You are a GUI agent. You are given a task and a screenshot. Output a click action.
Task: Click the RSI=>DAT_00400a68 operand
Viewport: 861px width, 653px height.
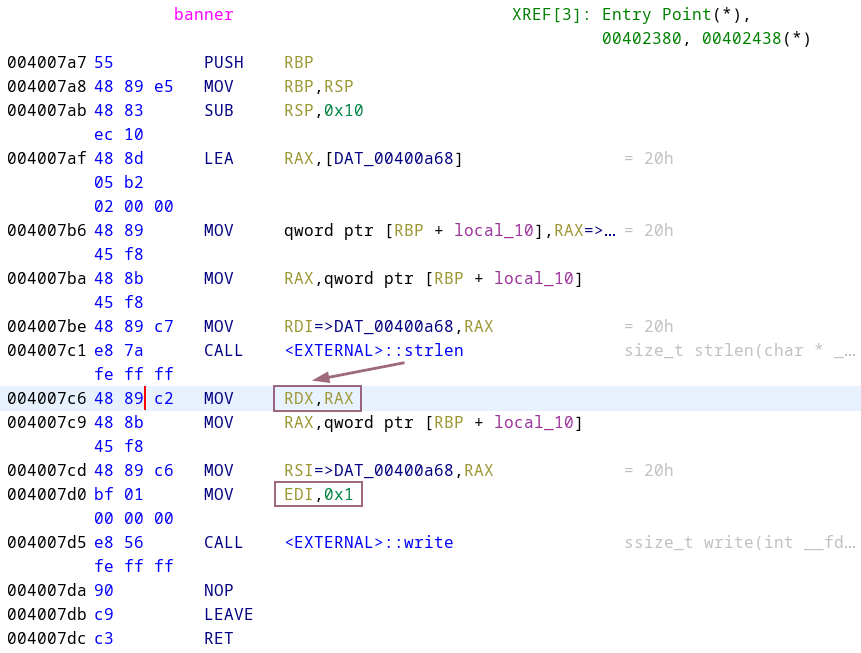tap(368, 471)
